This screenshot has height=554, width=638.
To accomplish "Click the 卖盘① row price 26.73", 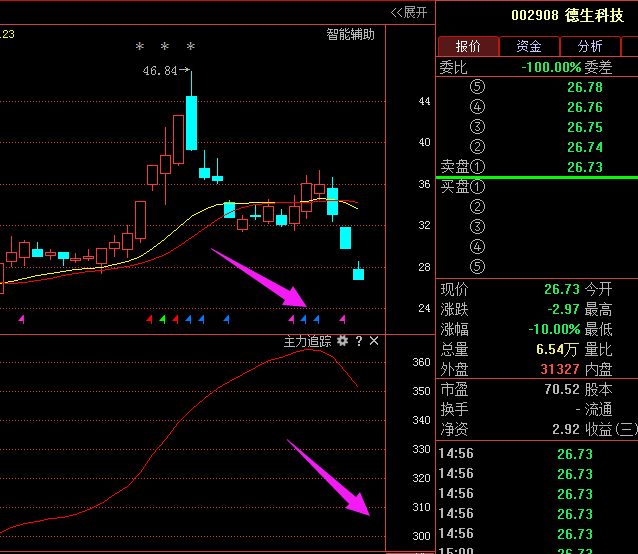I will (x=584, y=167).
